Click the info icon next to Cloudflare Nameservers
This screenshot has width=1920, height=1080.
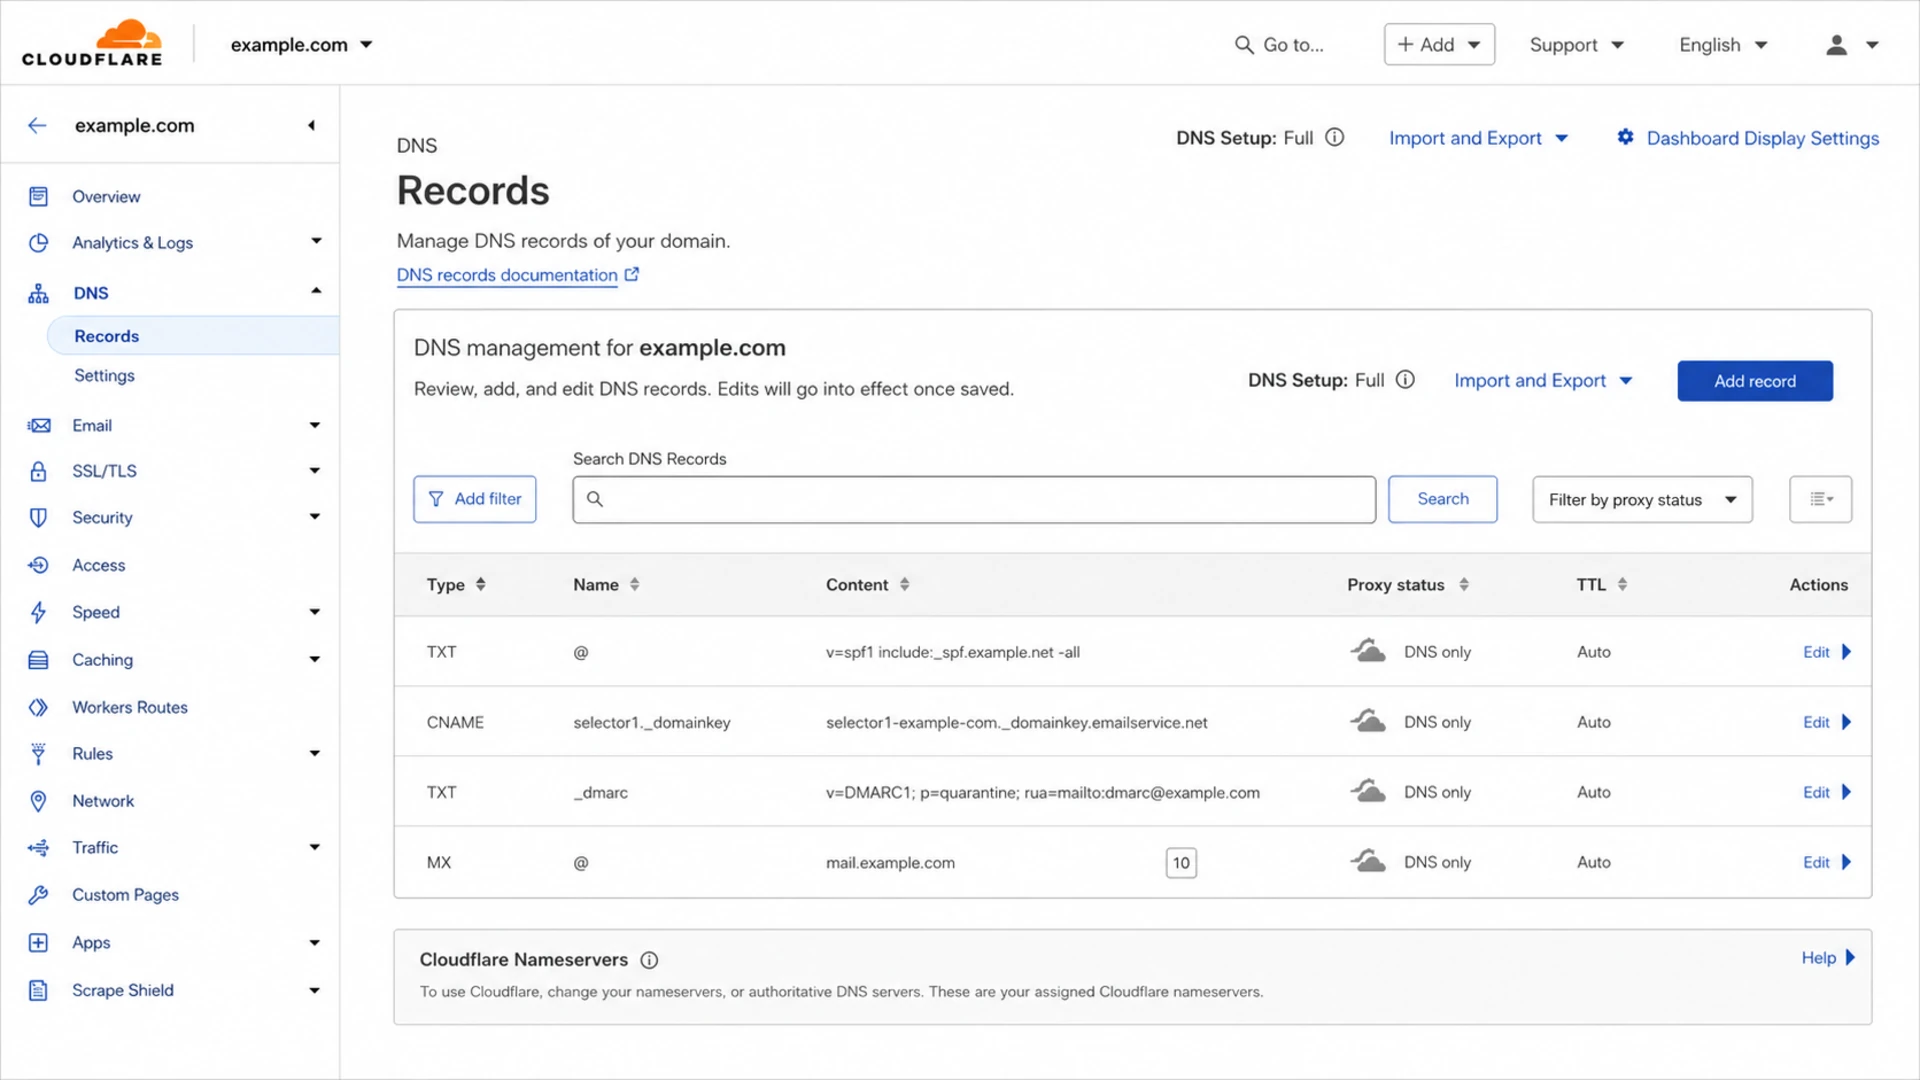tap(649, 960)
